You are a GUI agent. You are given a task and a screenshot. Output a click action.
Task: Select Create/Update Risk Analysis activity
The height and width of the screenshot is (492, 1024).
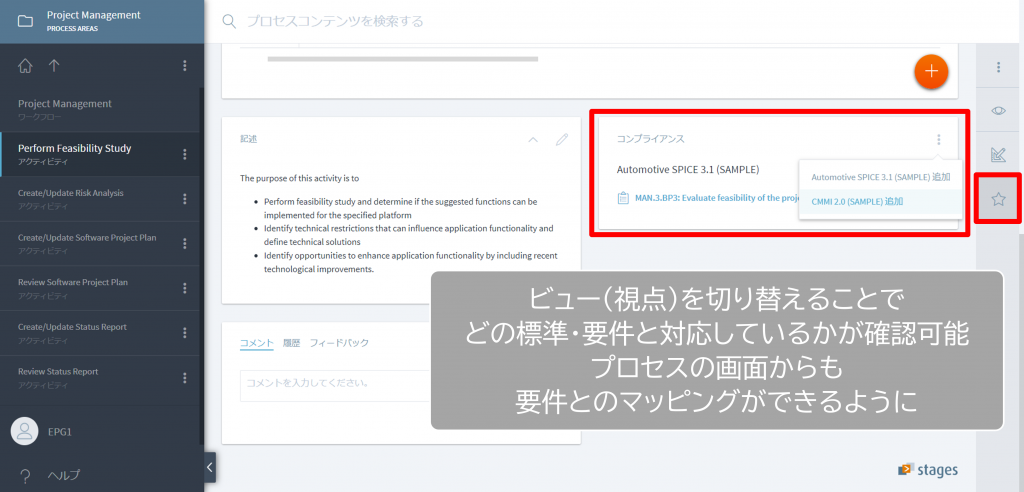coord(101,199)
